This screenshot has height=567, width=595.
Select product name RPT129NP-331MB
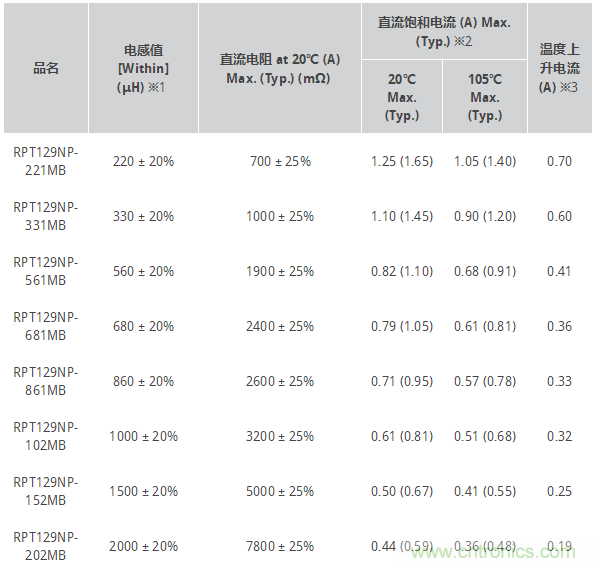(46, 216)
